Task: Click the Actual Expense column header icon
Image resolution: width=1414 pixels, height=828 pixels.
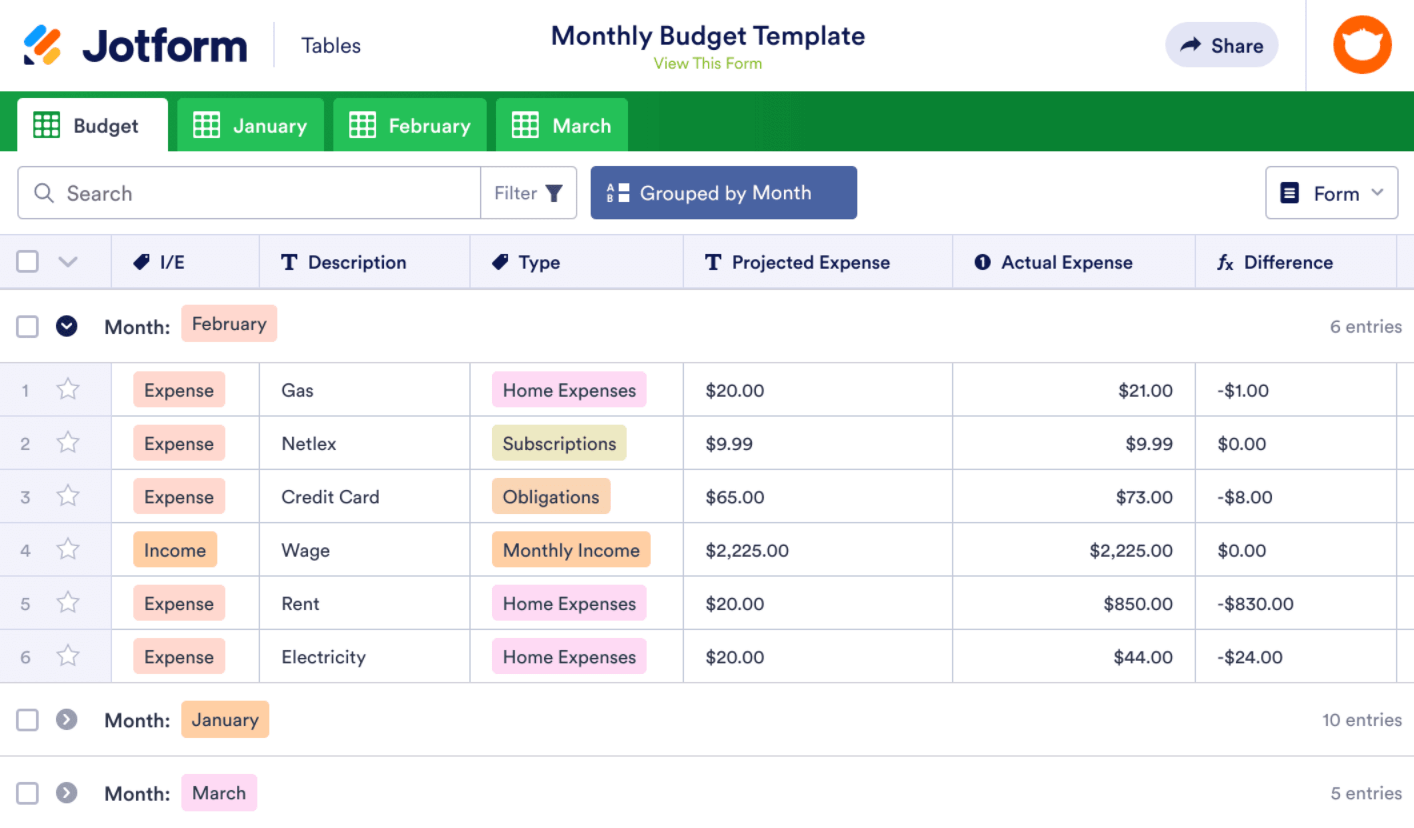Action: pyautogui.click(x=982, y=263)
